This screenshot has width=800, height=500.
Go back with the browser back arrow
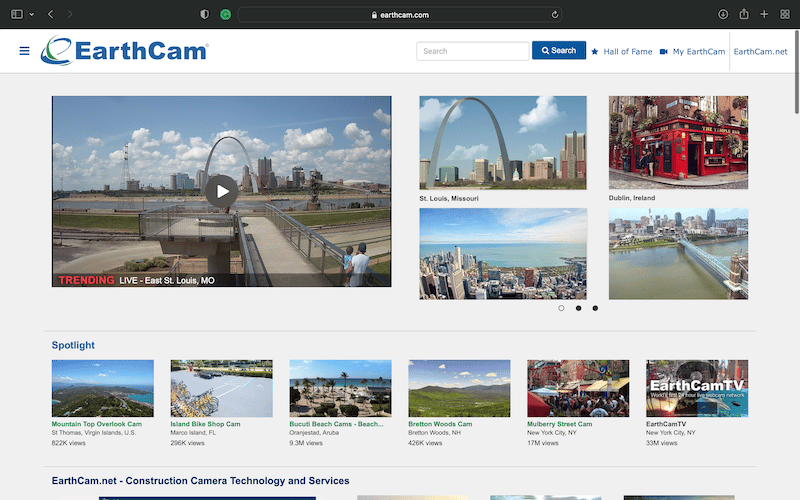point(51,14)
